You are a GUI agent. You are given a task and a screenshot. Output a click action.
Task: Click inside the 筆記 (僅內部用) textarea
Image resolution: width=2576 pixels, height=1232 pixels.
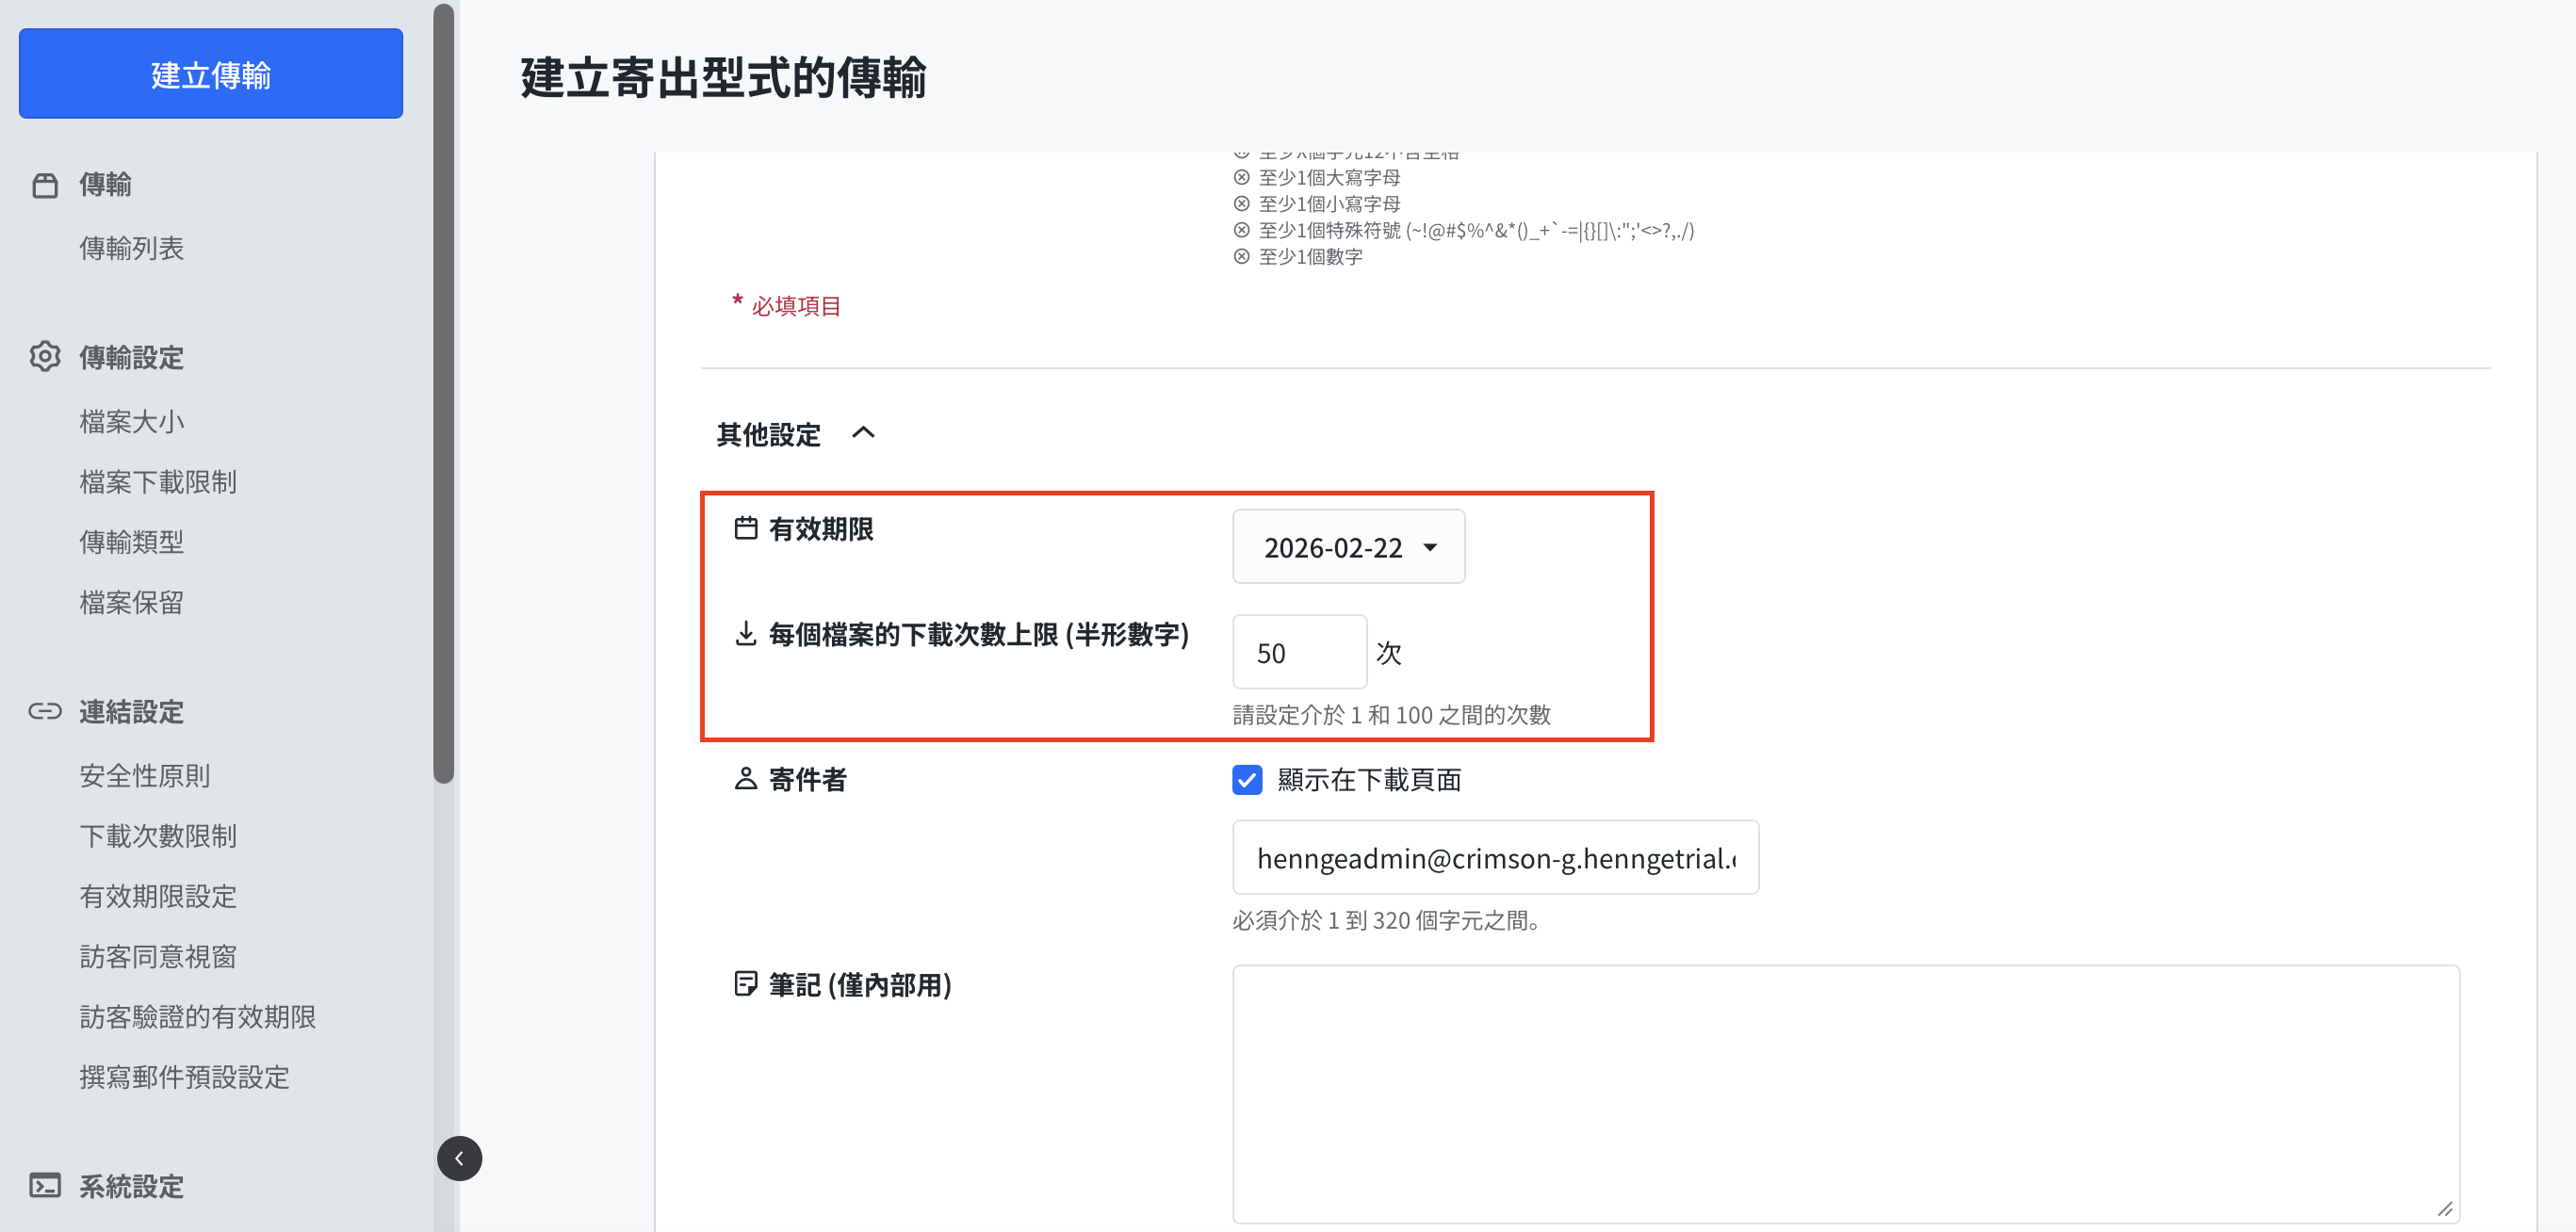tap(1845, 1093)
